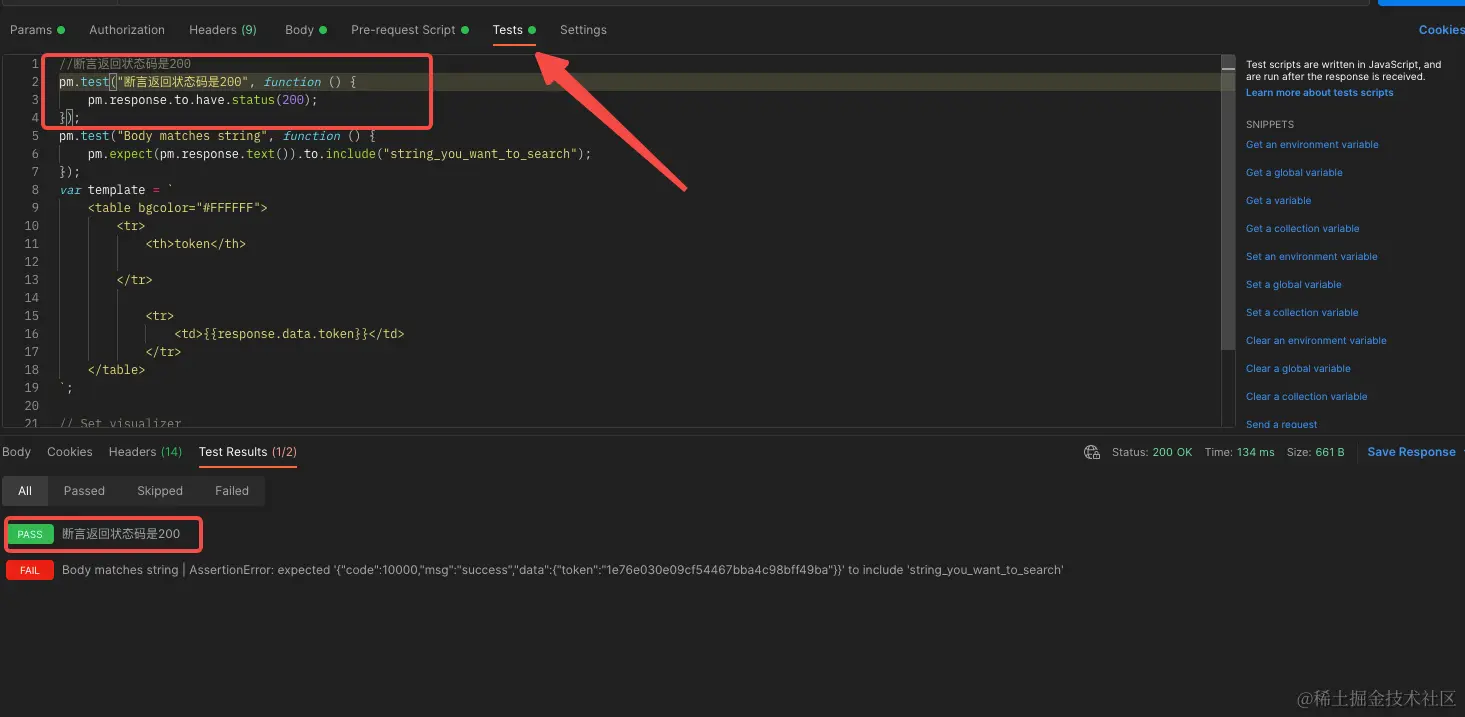Click the red FAIL badge
This screenshot has height=717, width=1465.
coord(30,570)
